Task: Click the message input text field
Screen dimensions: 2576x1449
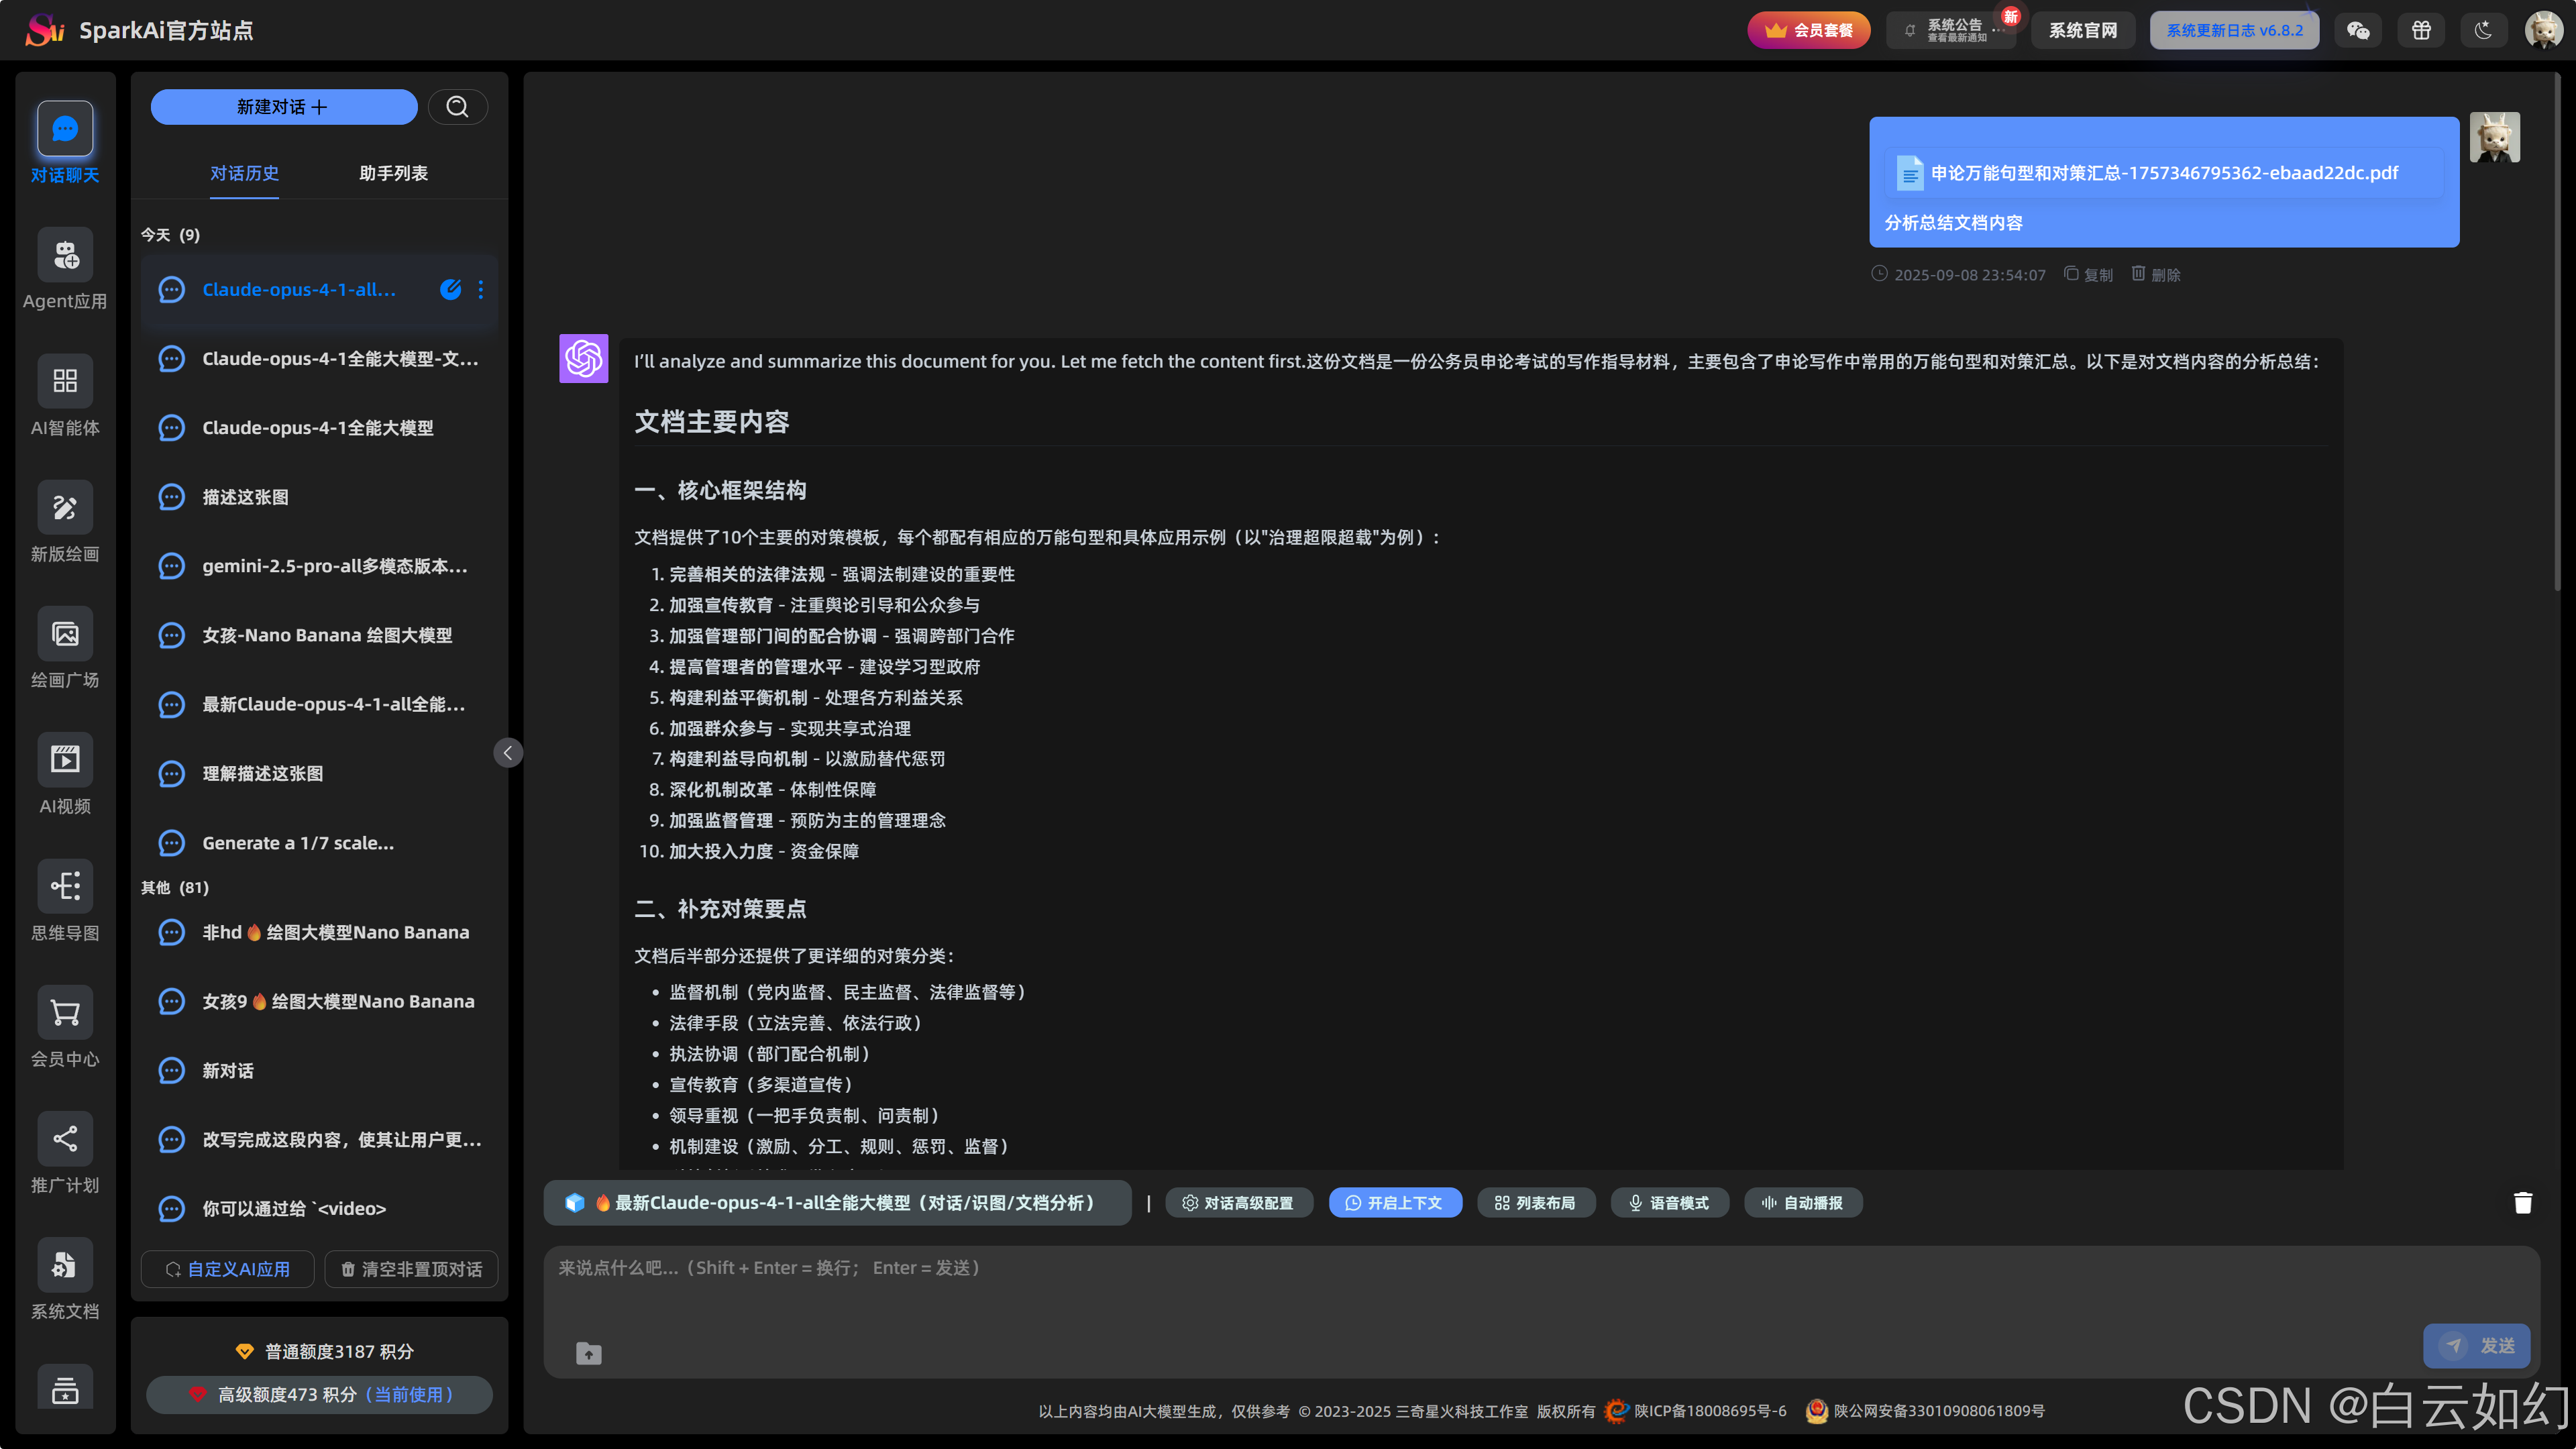Action: [x=1400, y=1290]
